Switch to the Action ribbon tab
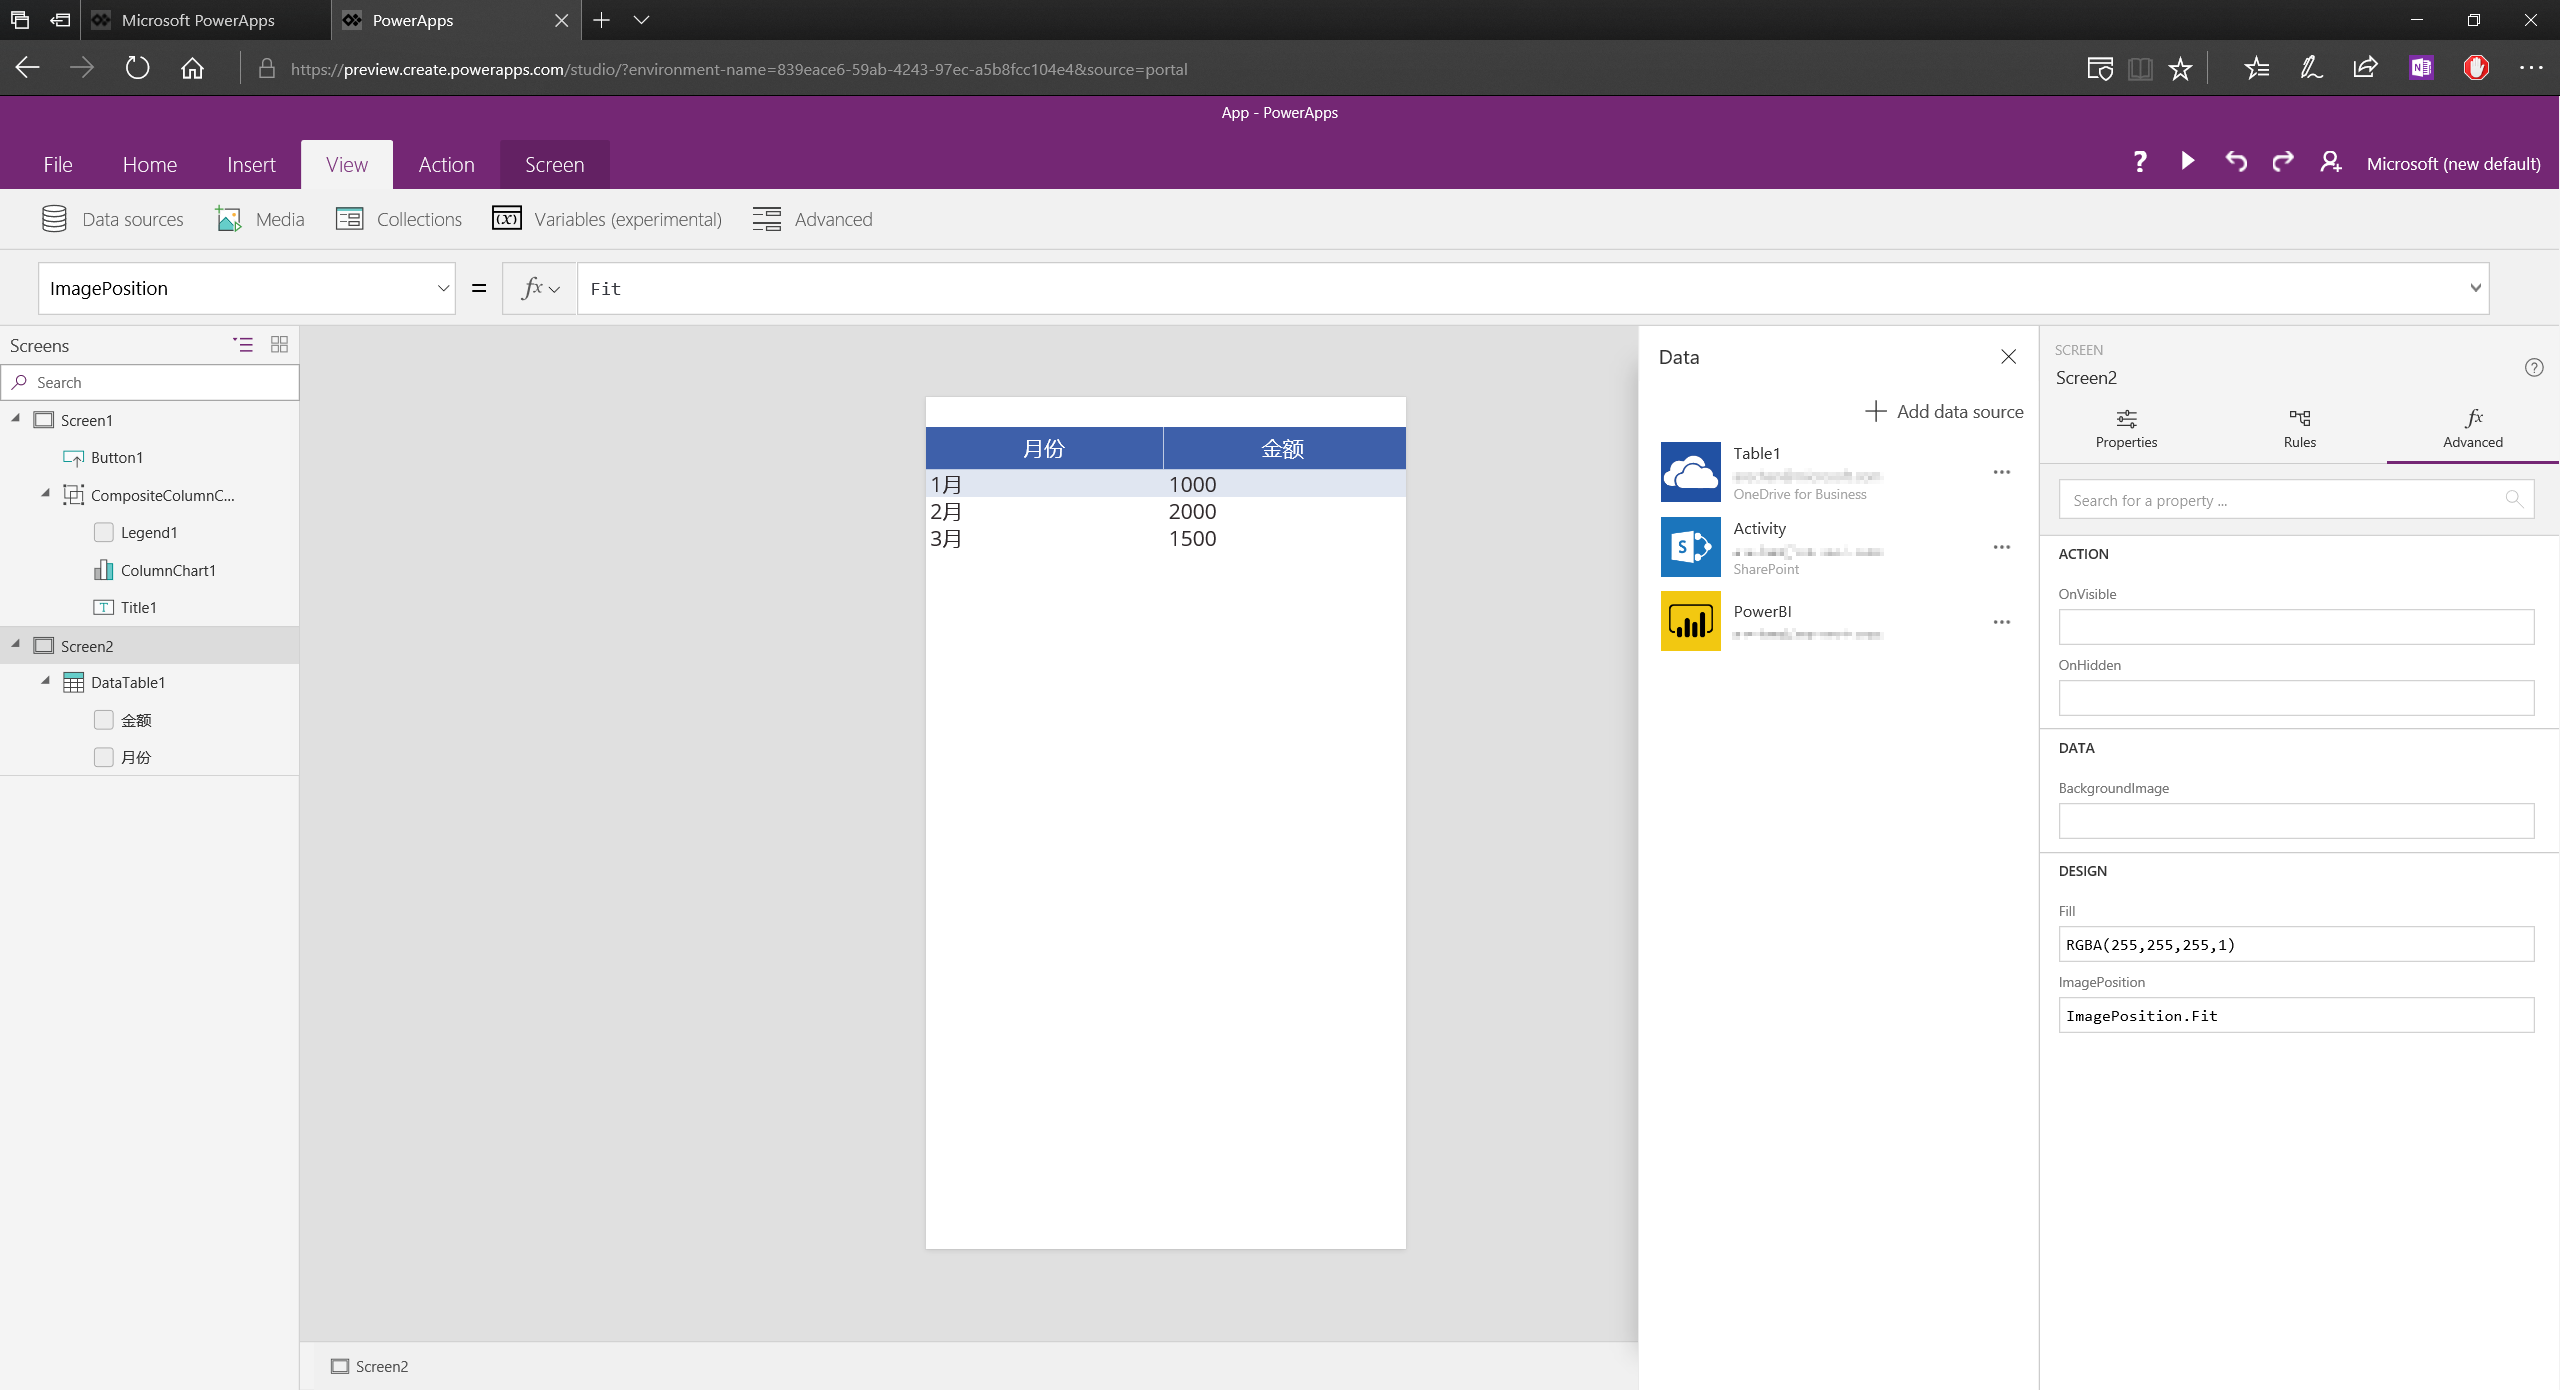 click(447, 165)
